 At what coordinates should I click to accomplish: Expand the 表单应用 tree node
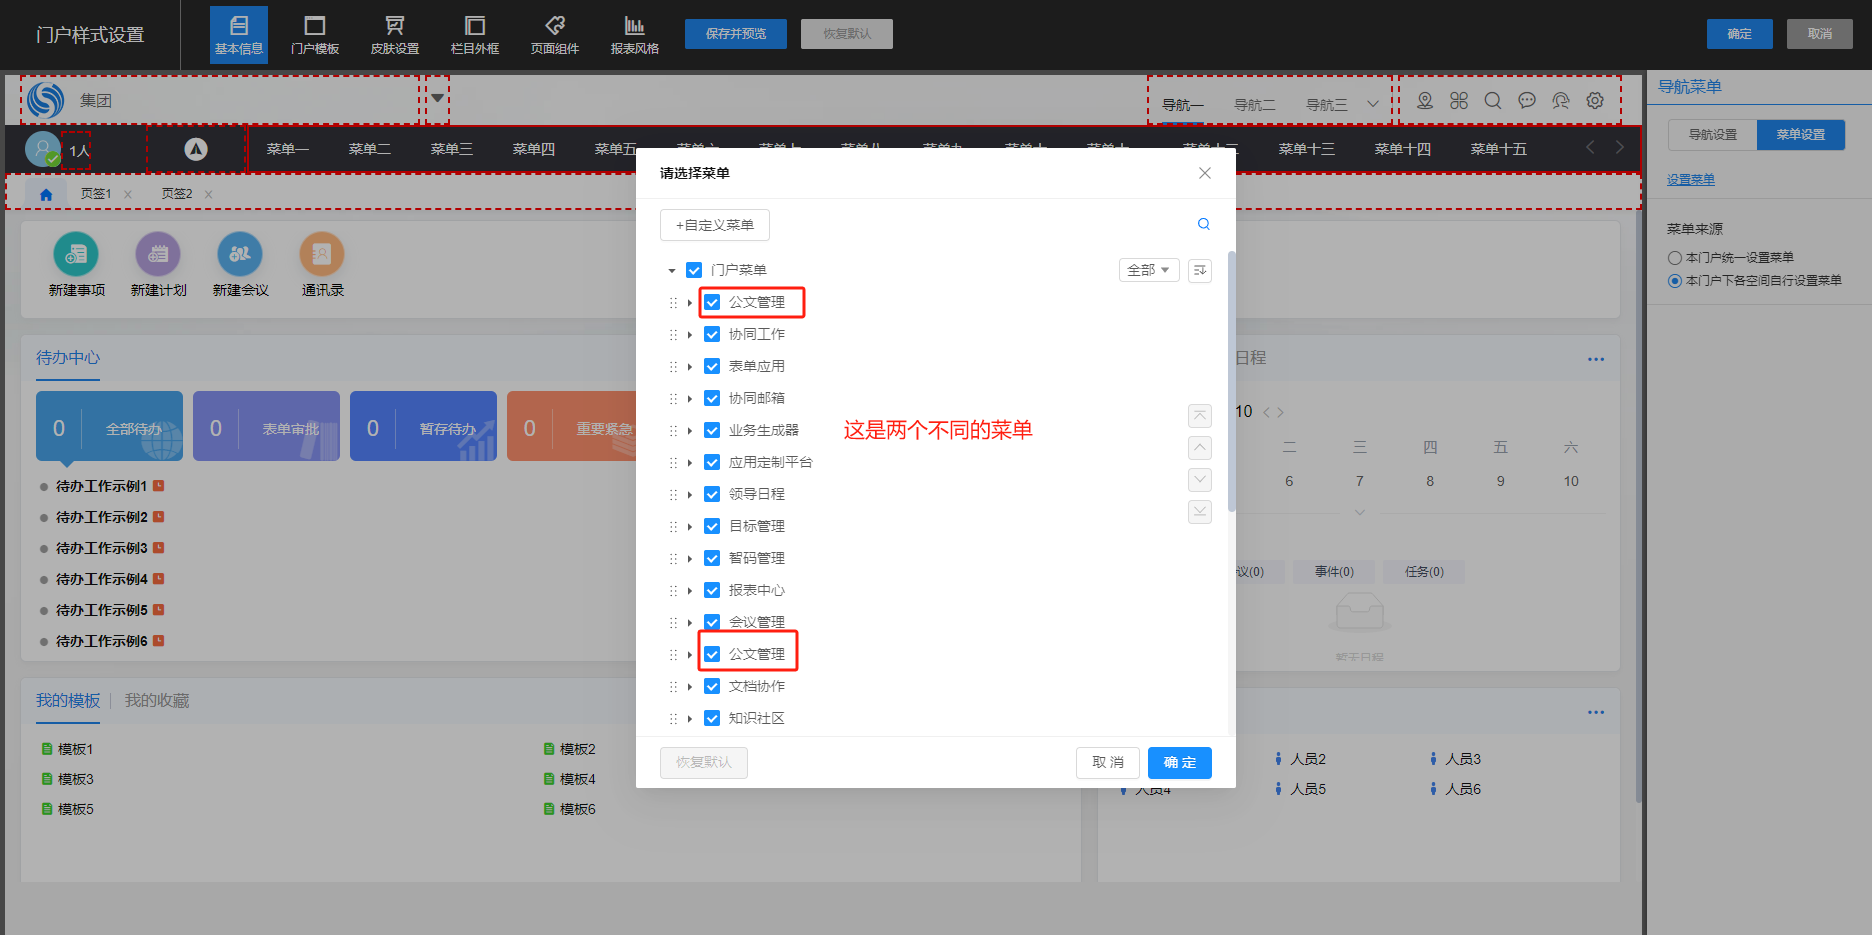690,367
